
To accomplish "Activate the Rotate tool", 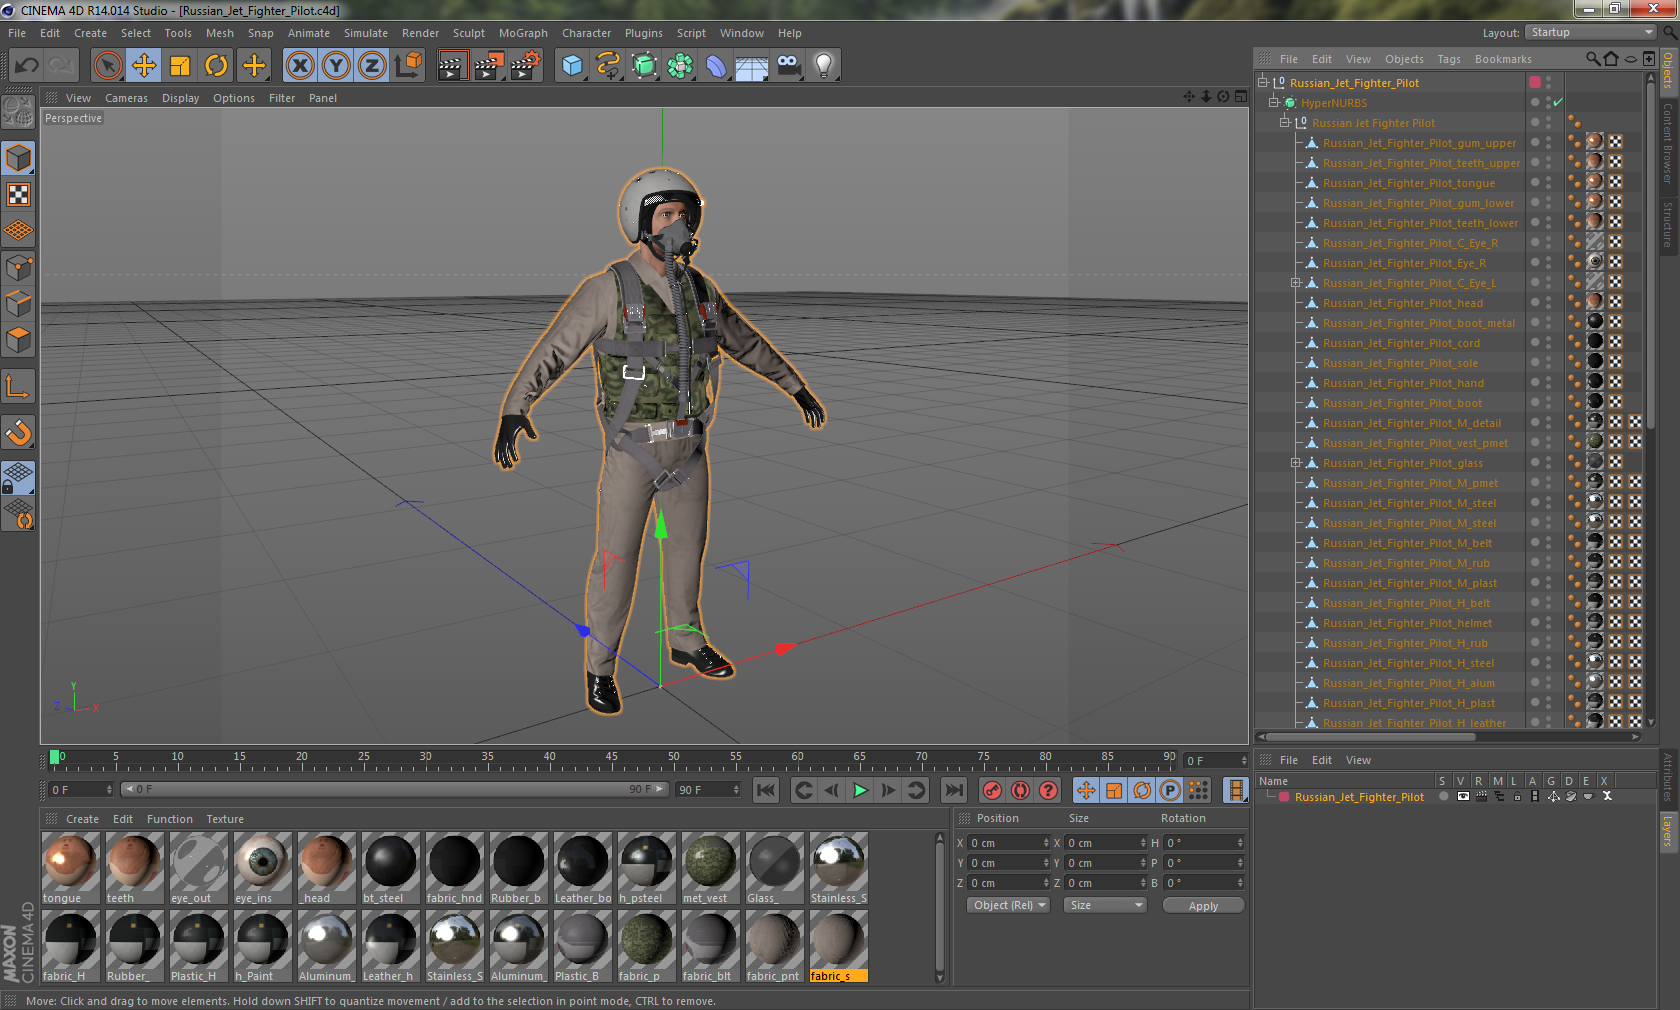I will click(216, 66).
